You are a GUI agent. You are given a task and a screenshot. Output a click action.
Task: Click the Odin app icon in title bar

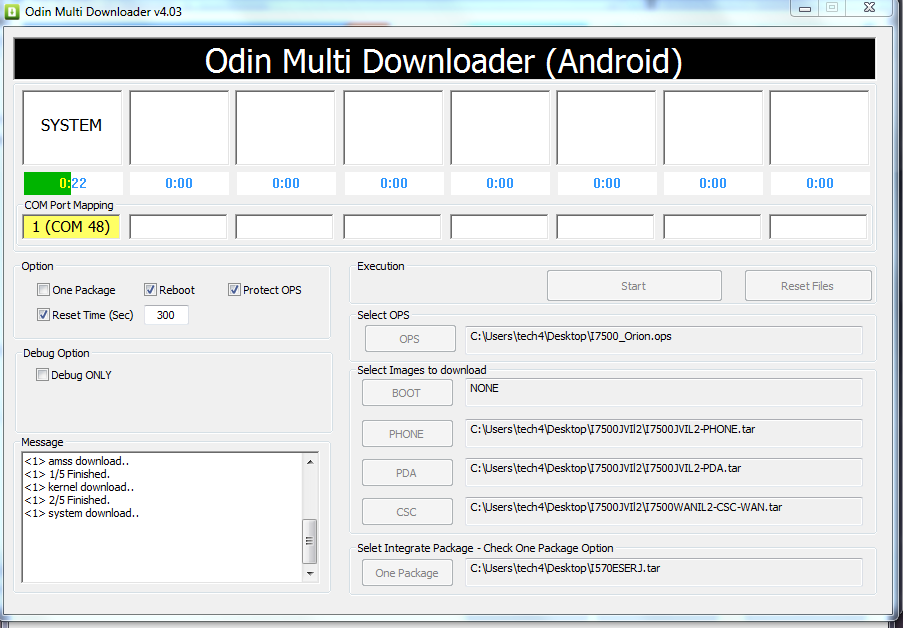(12, 12)
